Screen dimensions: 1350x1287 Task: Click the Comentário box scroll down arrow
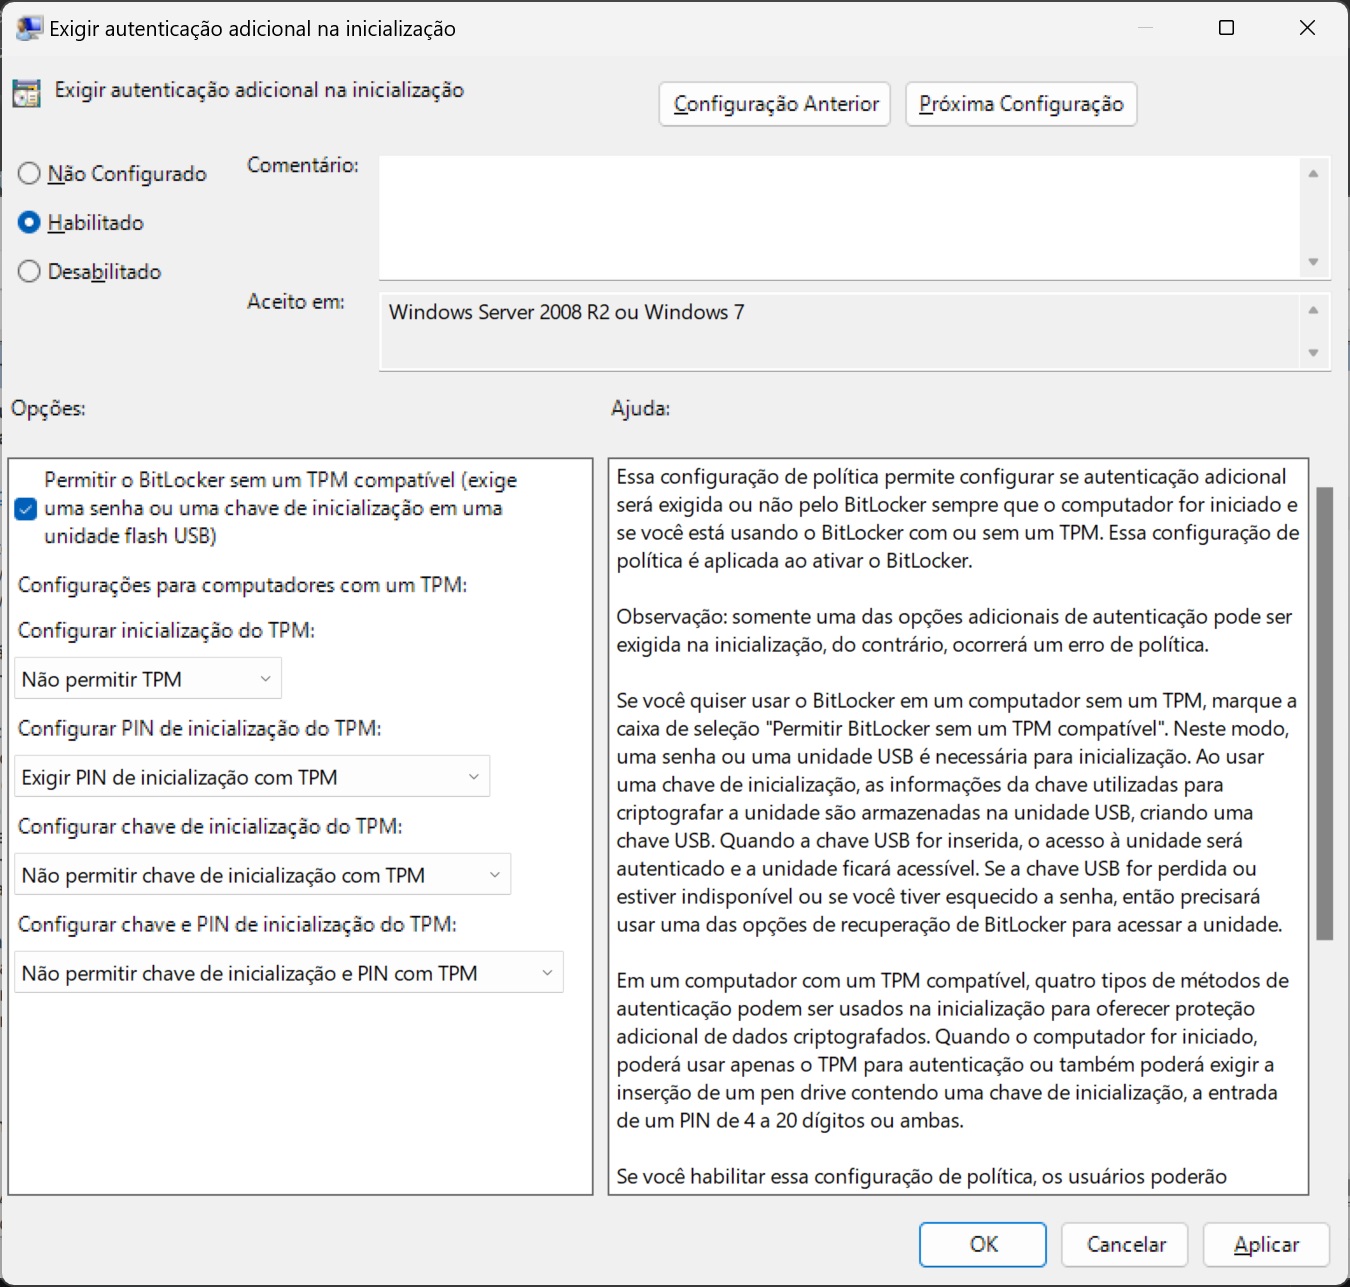coord(1313,262)
